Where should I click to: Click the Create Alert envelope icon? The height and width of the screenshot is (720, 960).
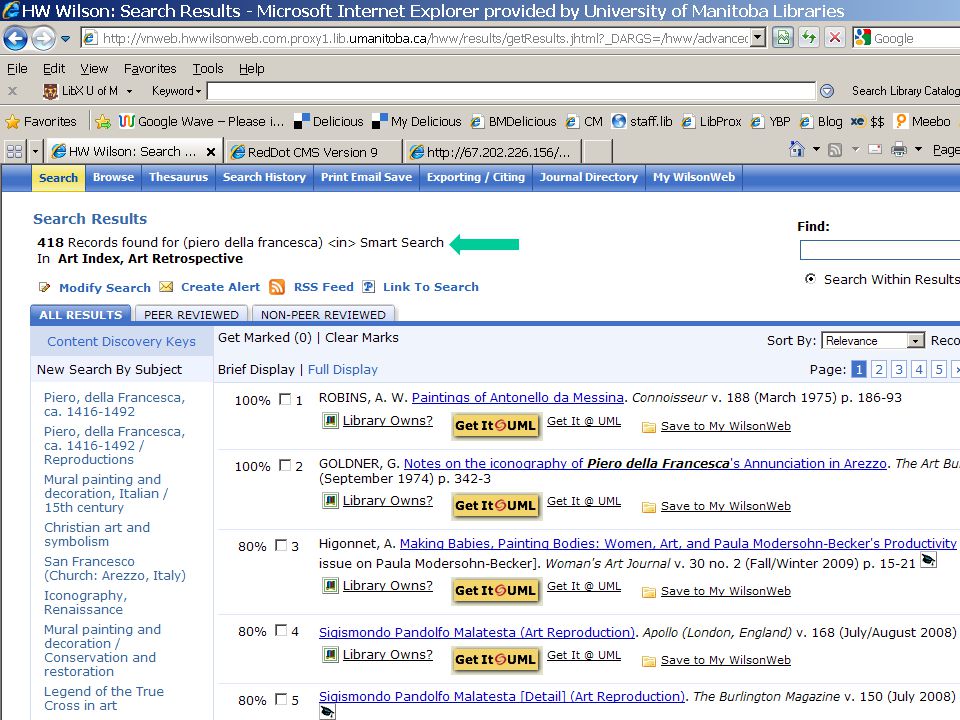point(166,287)
